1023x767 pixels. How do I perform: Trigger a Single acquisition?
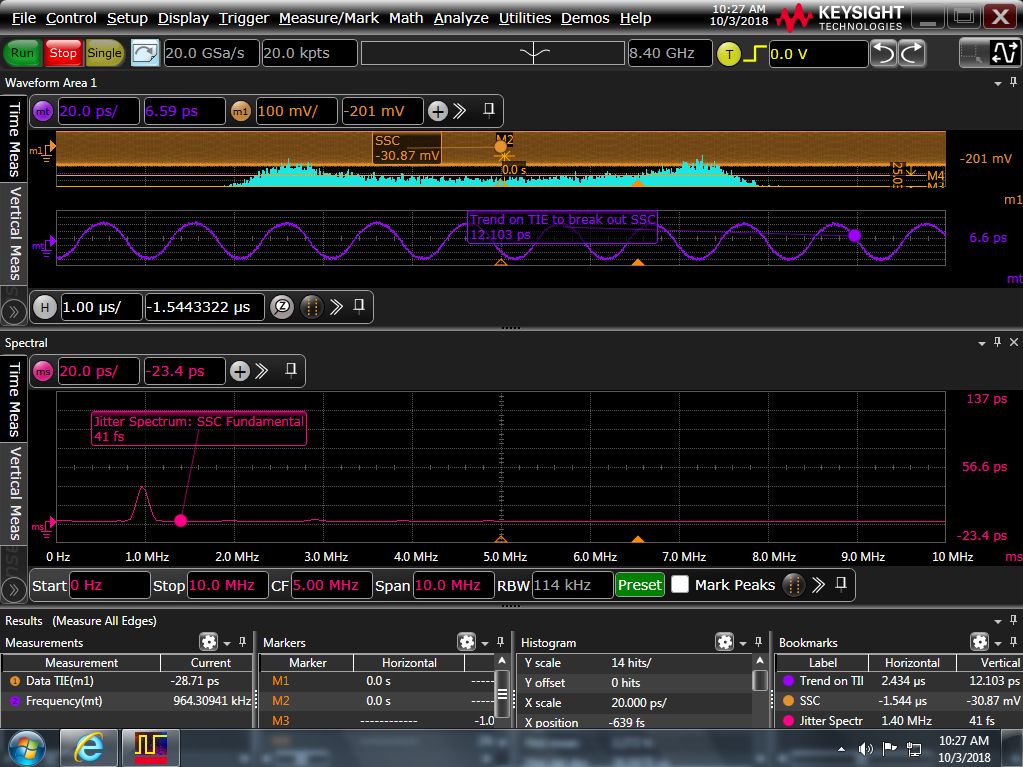tap(104, 53)
